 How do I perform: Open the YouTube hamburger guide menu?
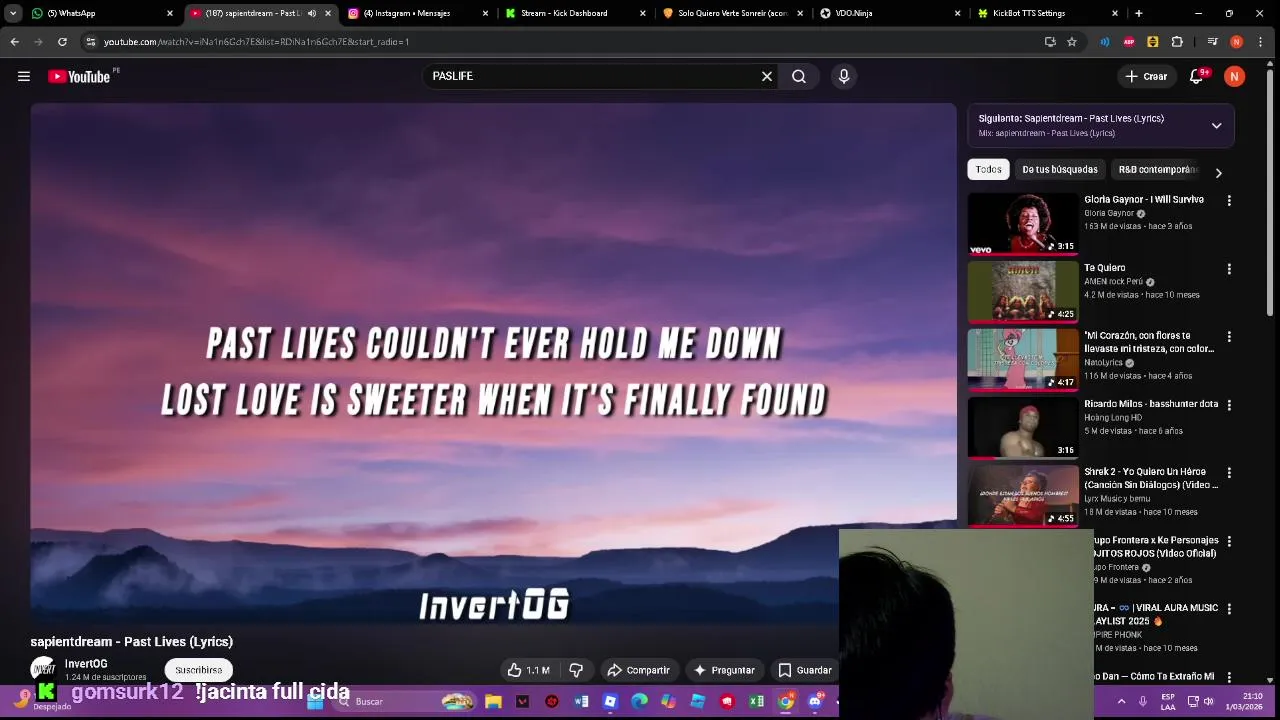coord(24,76)
